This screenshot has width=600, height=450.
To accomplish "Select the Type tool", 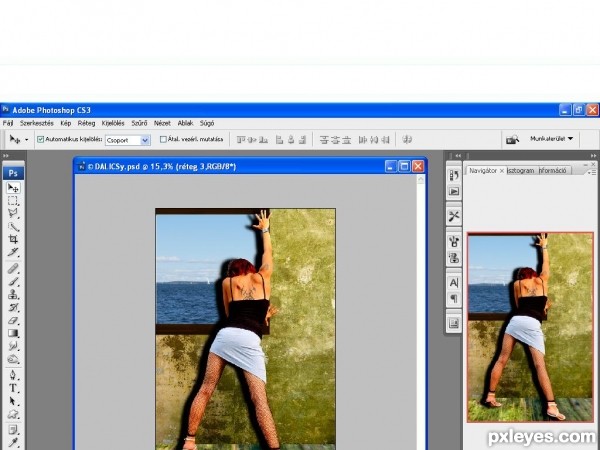I will click(13, 388).
